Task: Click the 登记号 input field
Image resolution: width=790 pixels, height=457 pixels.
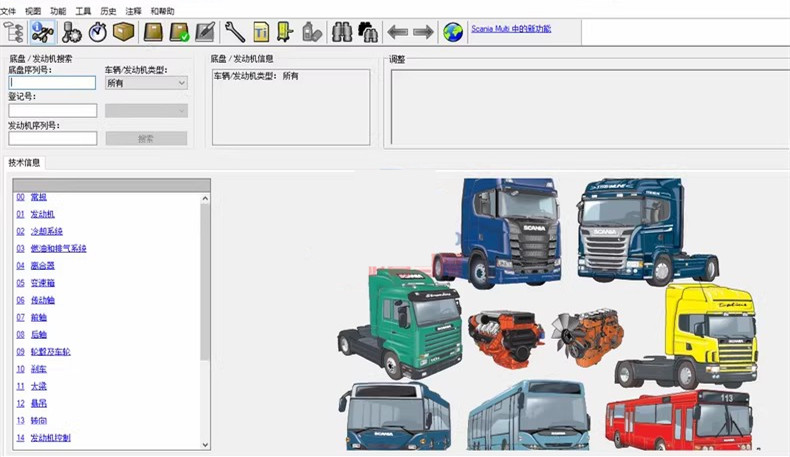Action: coord(52,110)
